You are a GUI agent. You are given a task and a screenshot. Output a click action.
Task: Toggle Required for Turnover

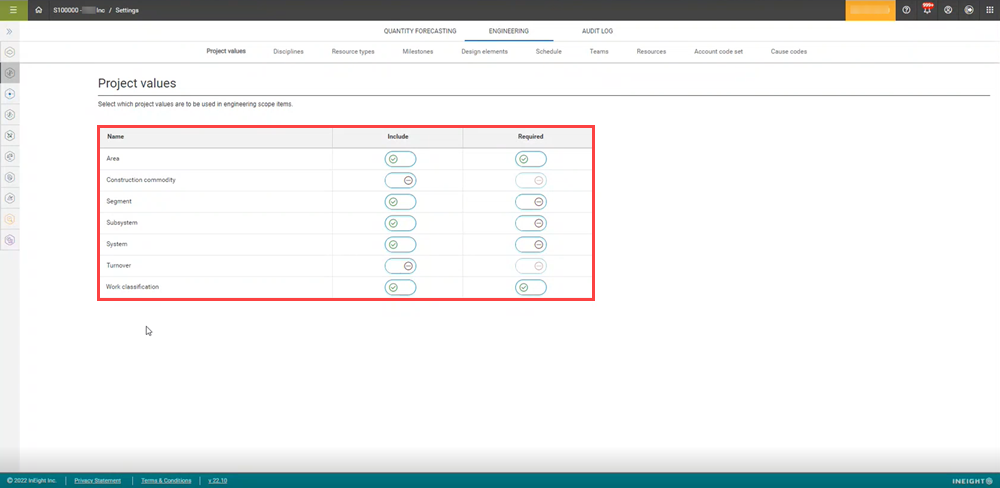531,266
